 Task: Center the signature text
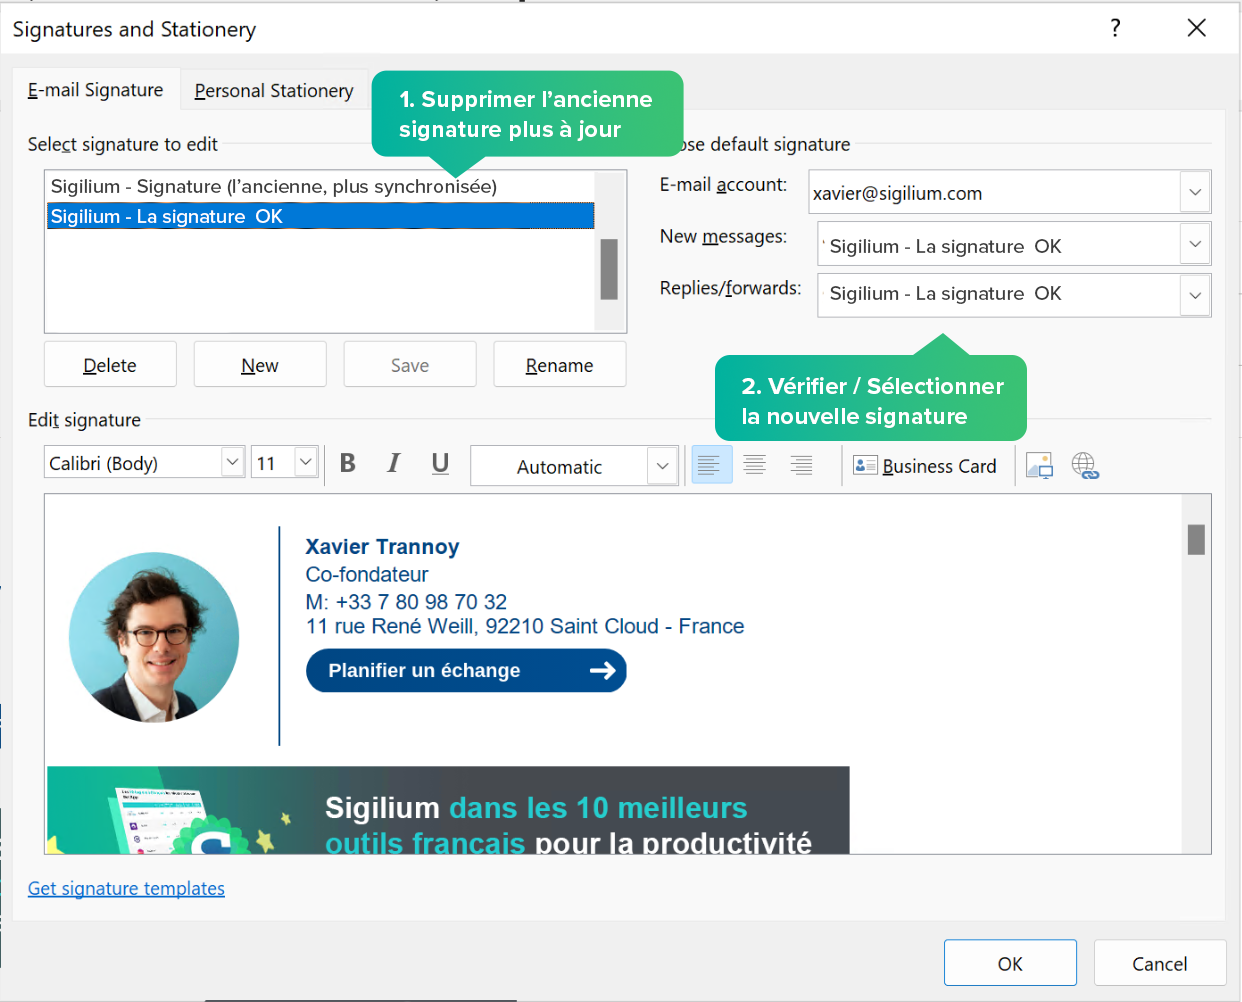[755, 465]
